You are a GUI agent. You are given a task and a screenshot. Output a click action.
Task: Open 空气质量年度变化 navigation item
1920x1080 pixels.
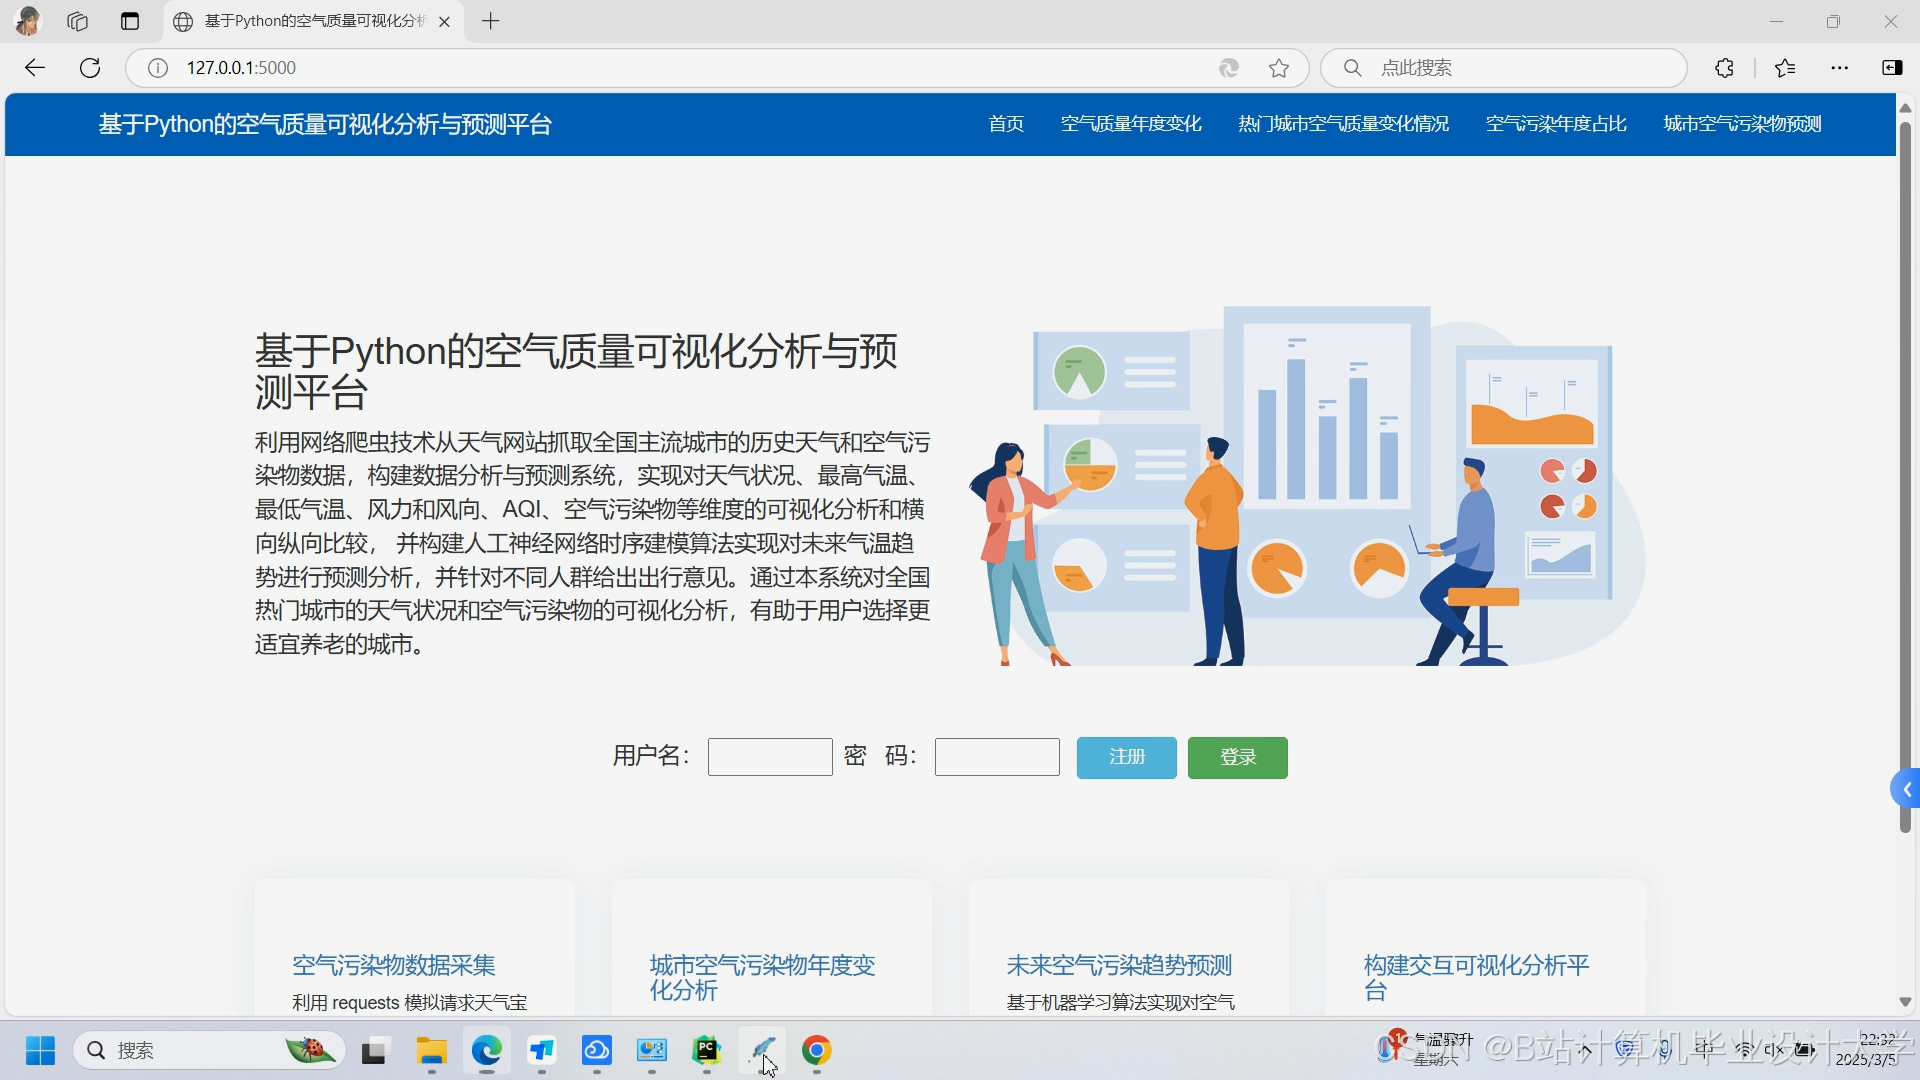[1131, 124]
